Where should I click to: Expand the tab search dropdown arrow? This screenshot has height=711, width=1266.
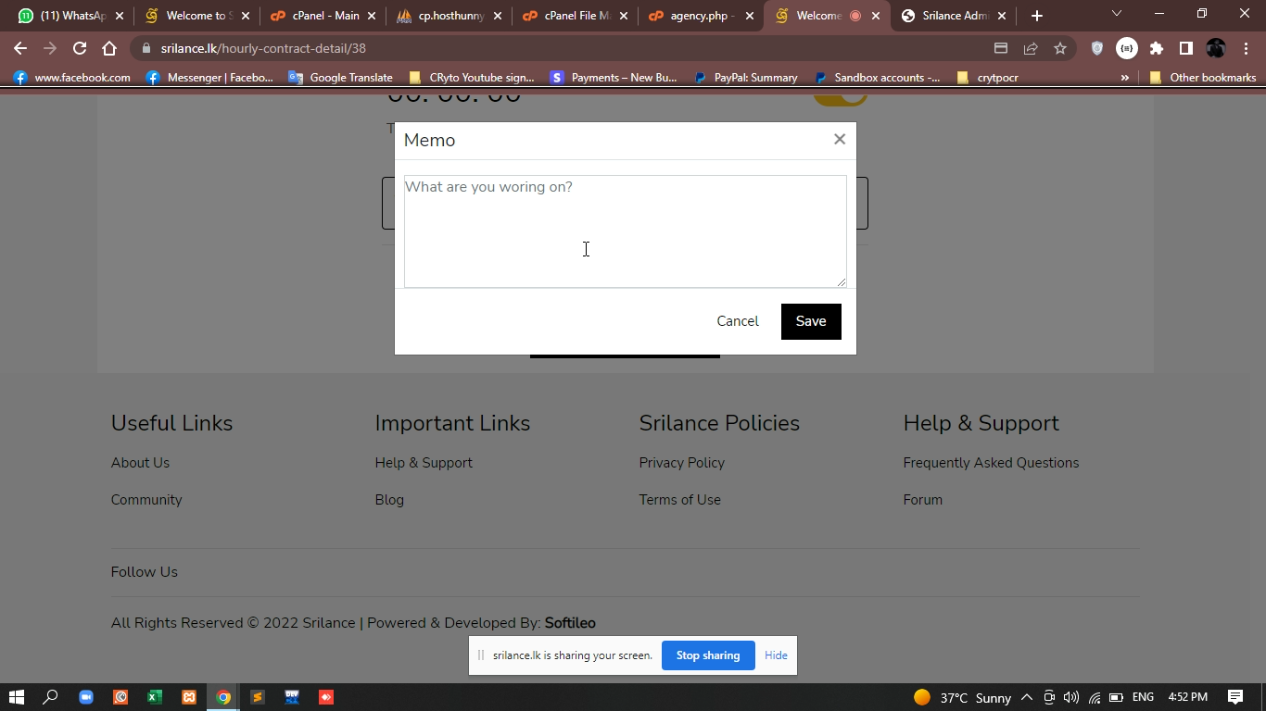click(x=1117, y=15)
